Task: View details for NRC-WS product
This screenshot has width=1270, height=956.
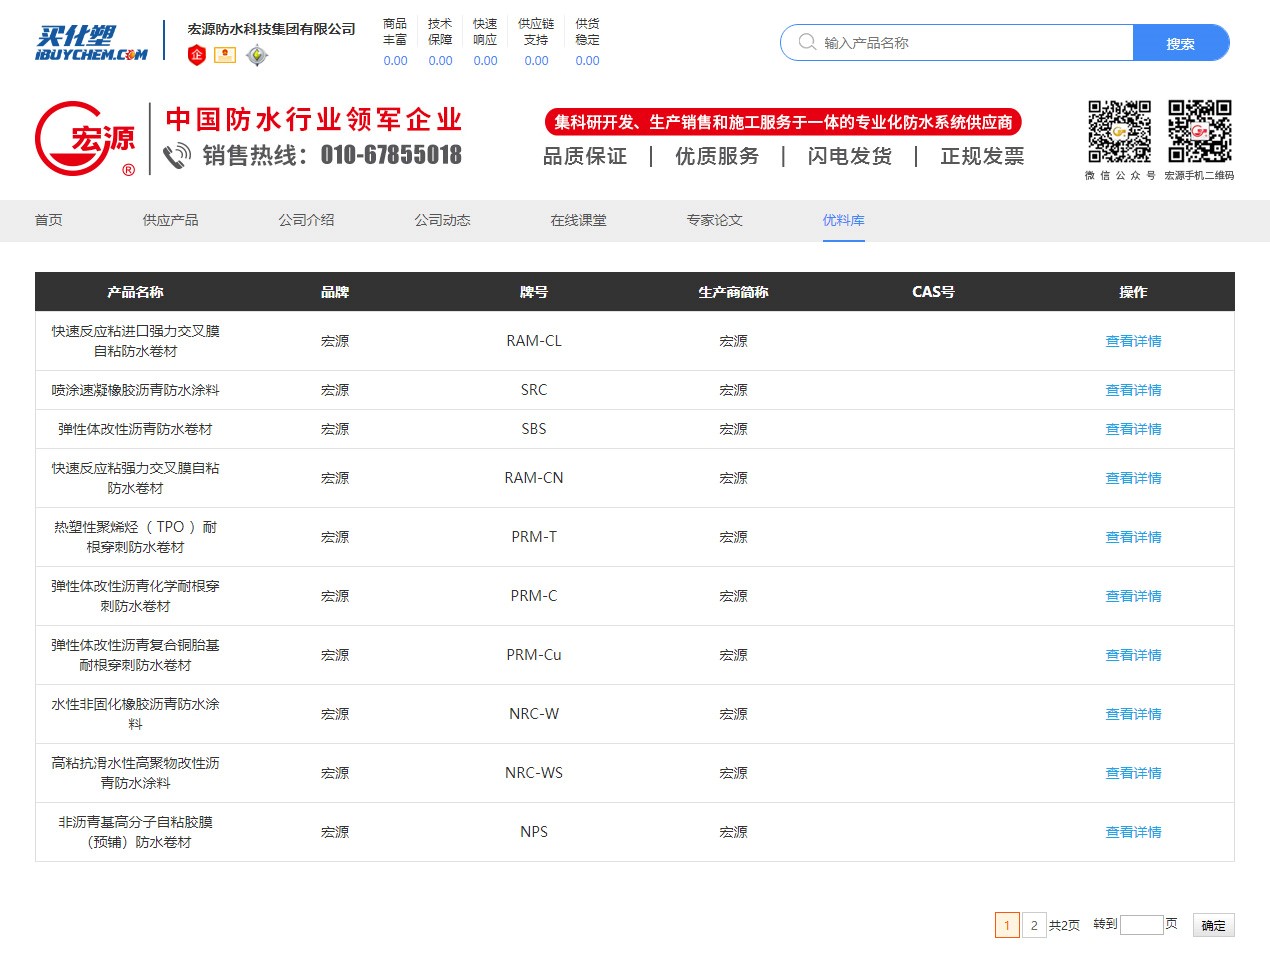Action: (x=1133, y=773)
